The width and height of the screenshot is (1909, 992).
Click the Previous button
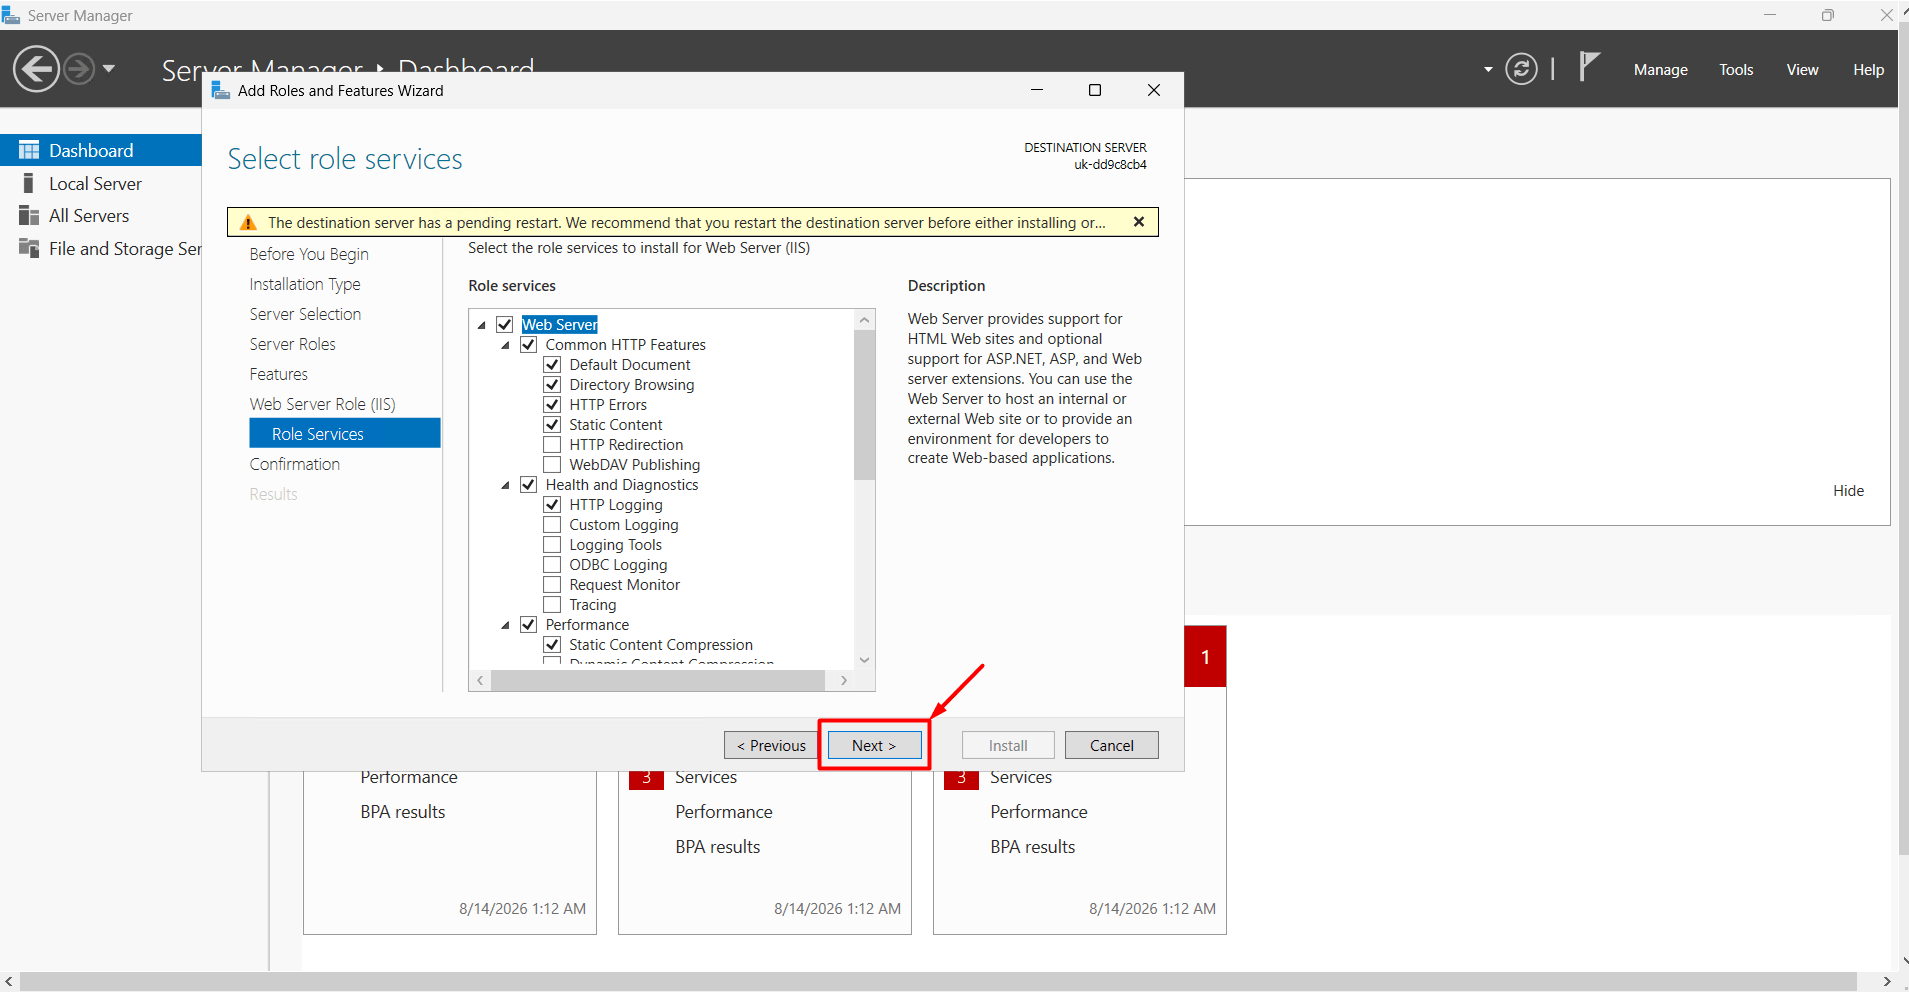point(771,745)
